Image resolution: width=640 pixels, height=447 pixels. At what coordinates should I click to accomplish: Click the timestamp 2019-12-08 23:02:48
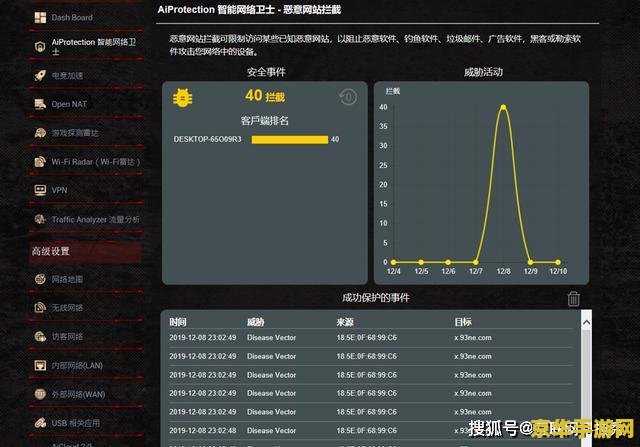click(x=202, y=430)
